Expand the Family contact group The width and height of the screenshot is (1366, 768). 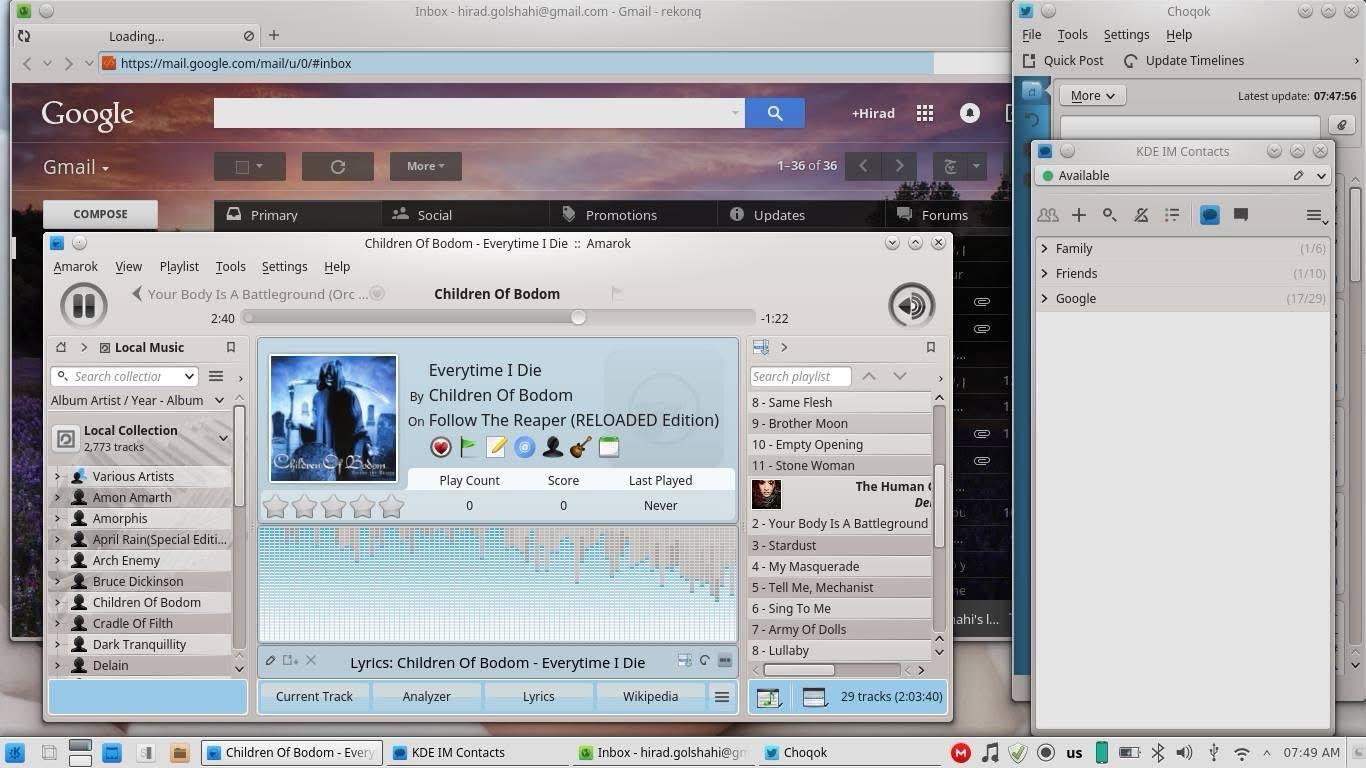tap(1045, 248)
